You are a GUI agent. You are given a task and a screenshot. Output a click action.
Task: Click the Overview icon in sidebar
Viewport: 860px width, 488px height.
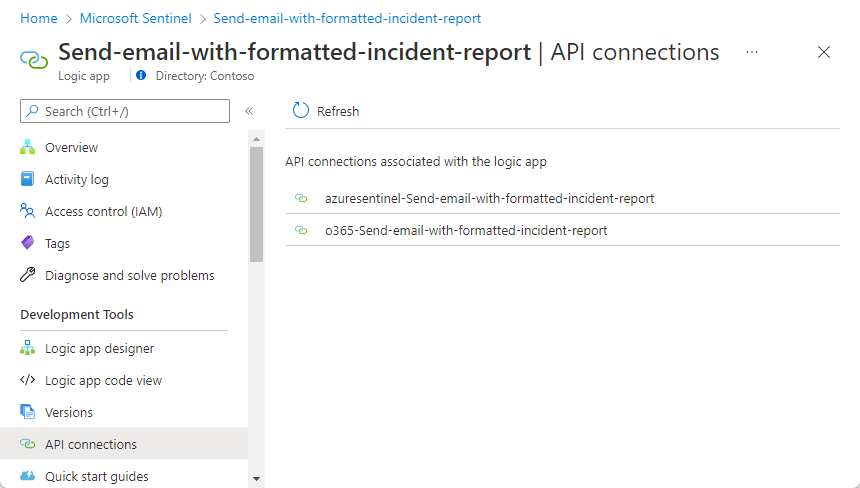(28, 148)
